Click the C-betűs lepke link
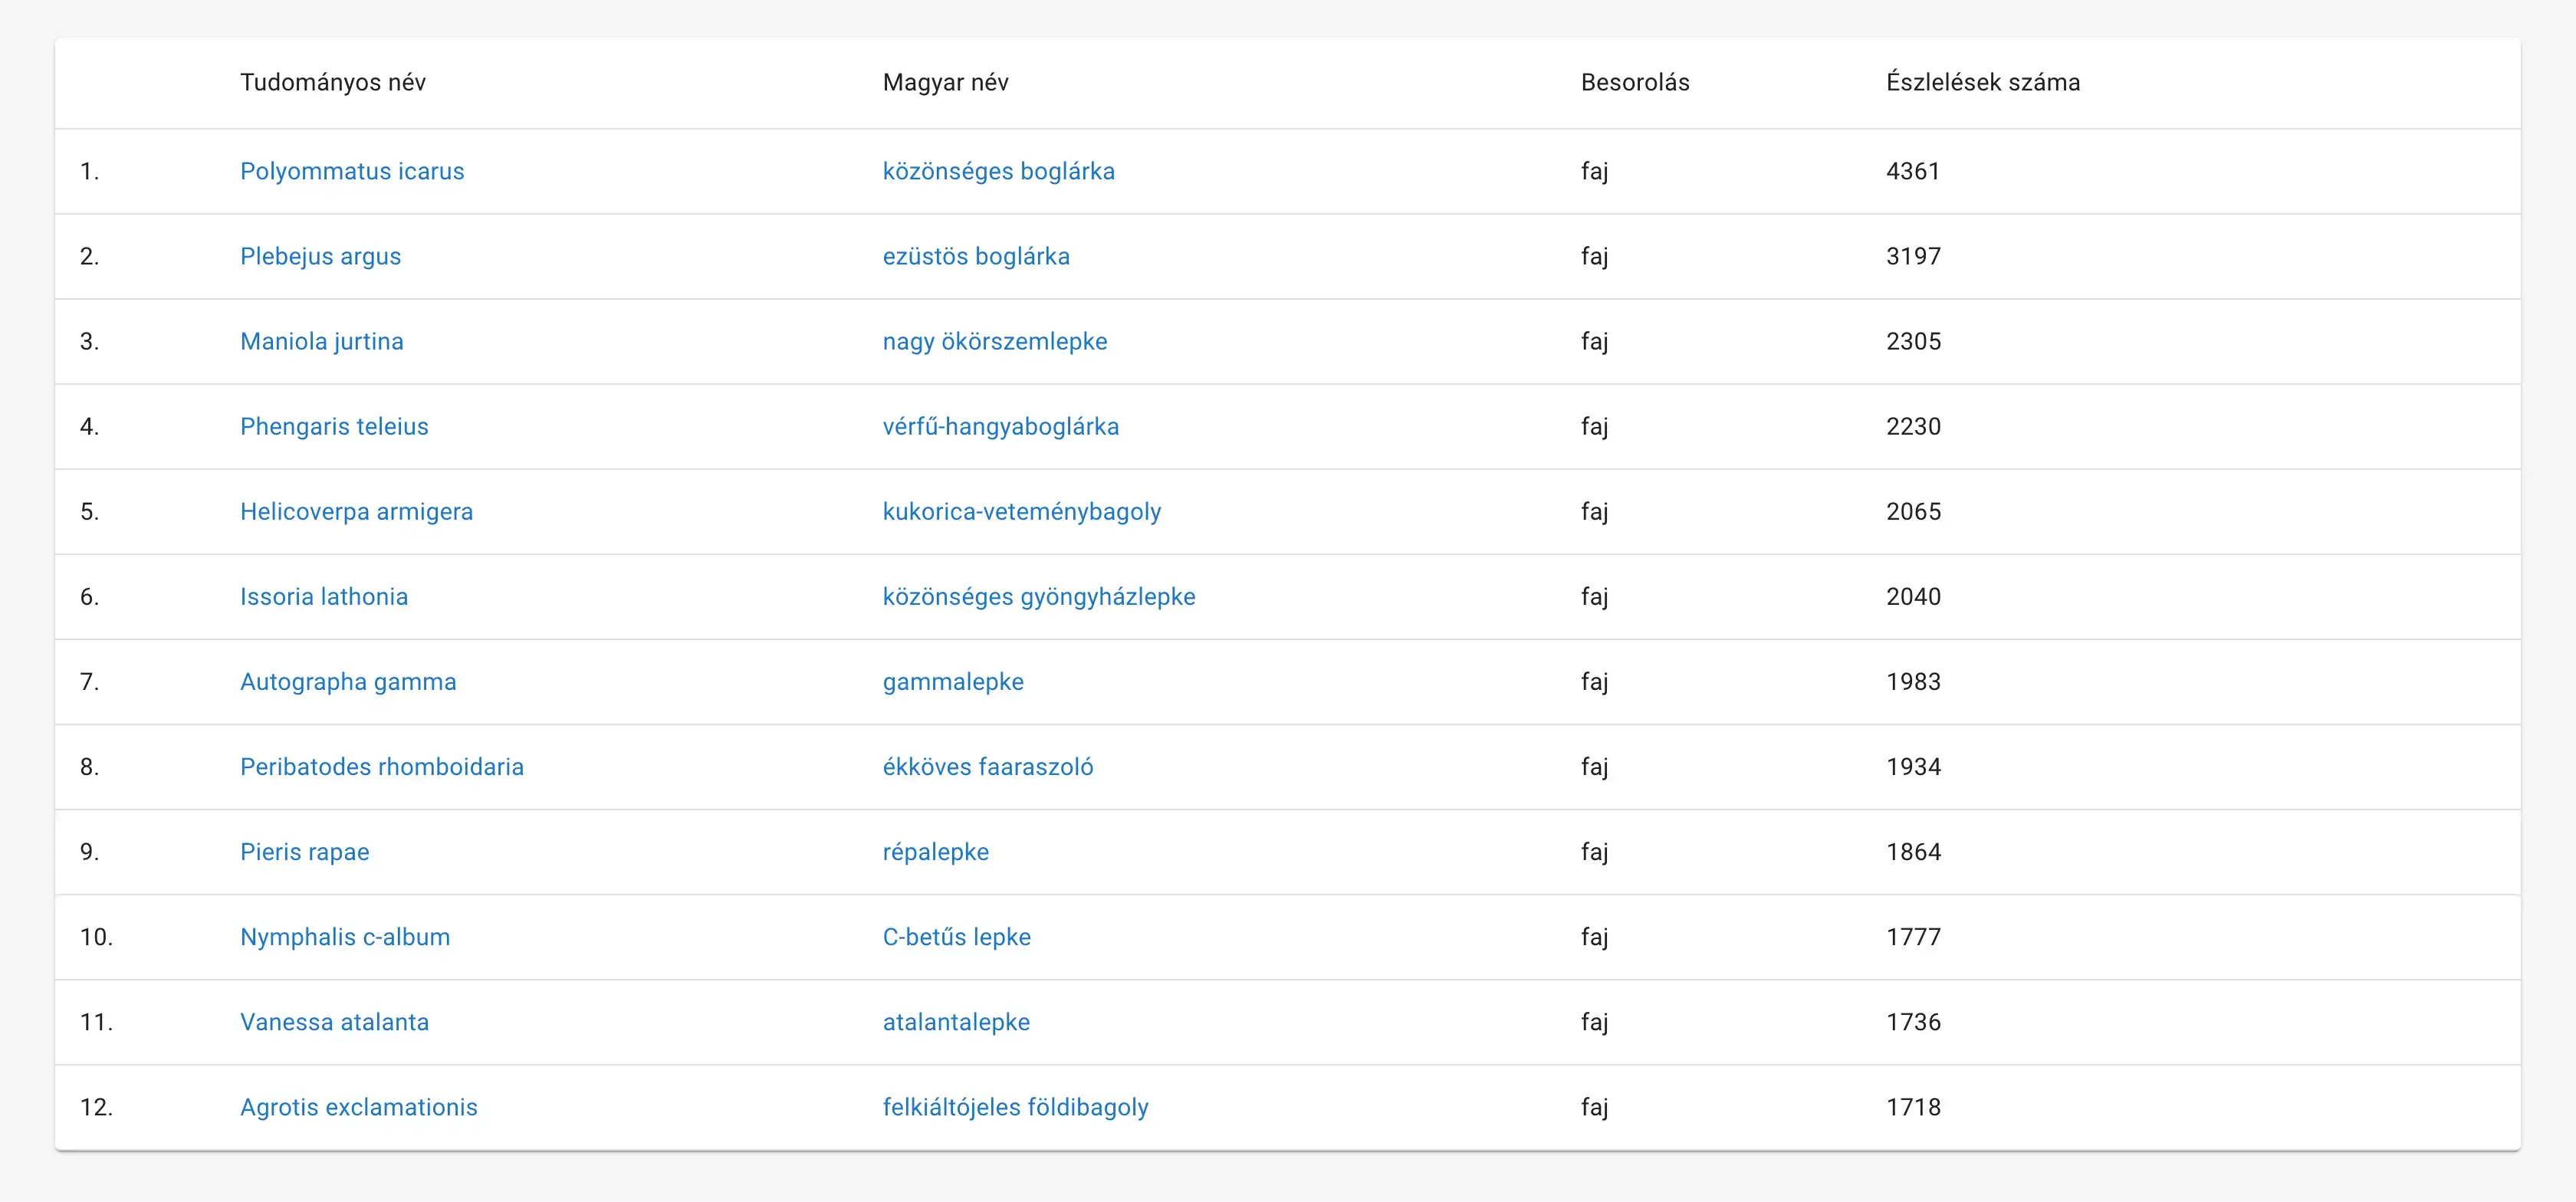 pyautogui.click(x=956, y=936)
